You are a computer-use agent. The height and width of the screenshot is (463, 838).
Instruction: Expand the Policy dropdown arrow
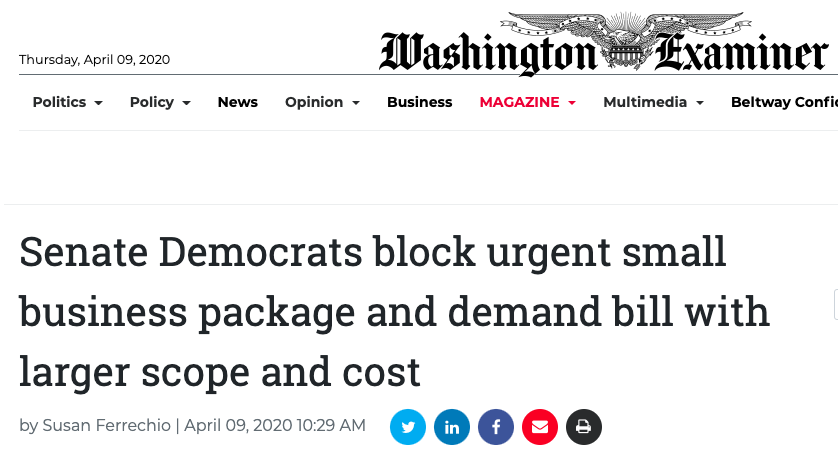pyautogui.click(x=187, y=103)
